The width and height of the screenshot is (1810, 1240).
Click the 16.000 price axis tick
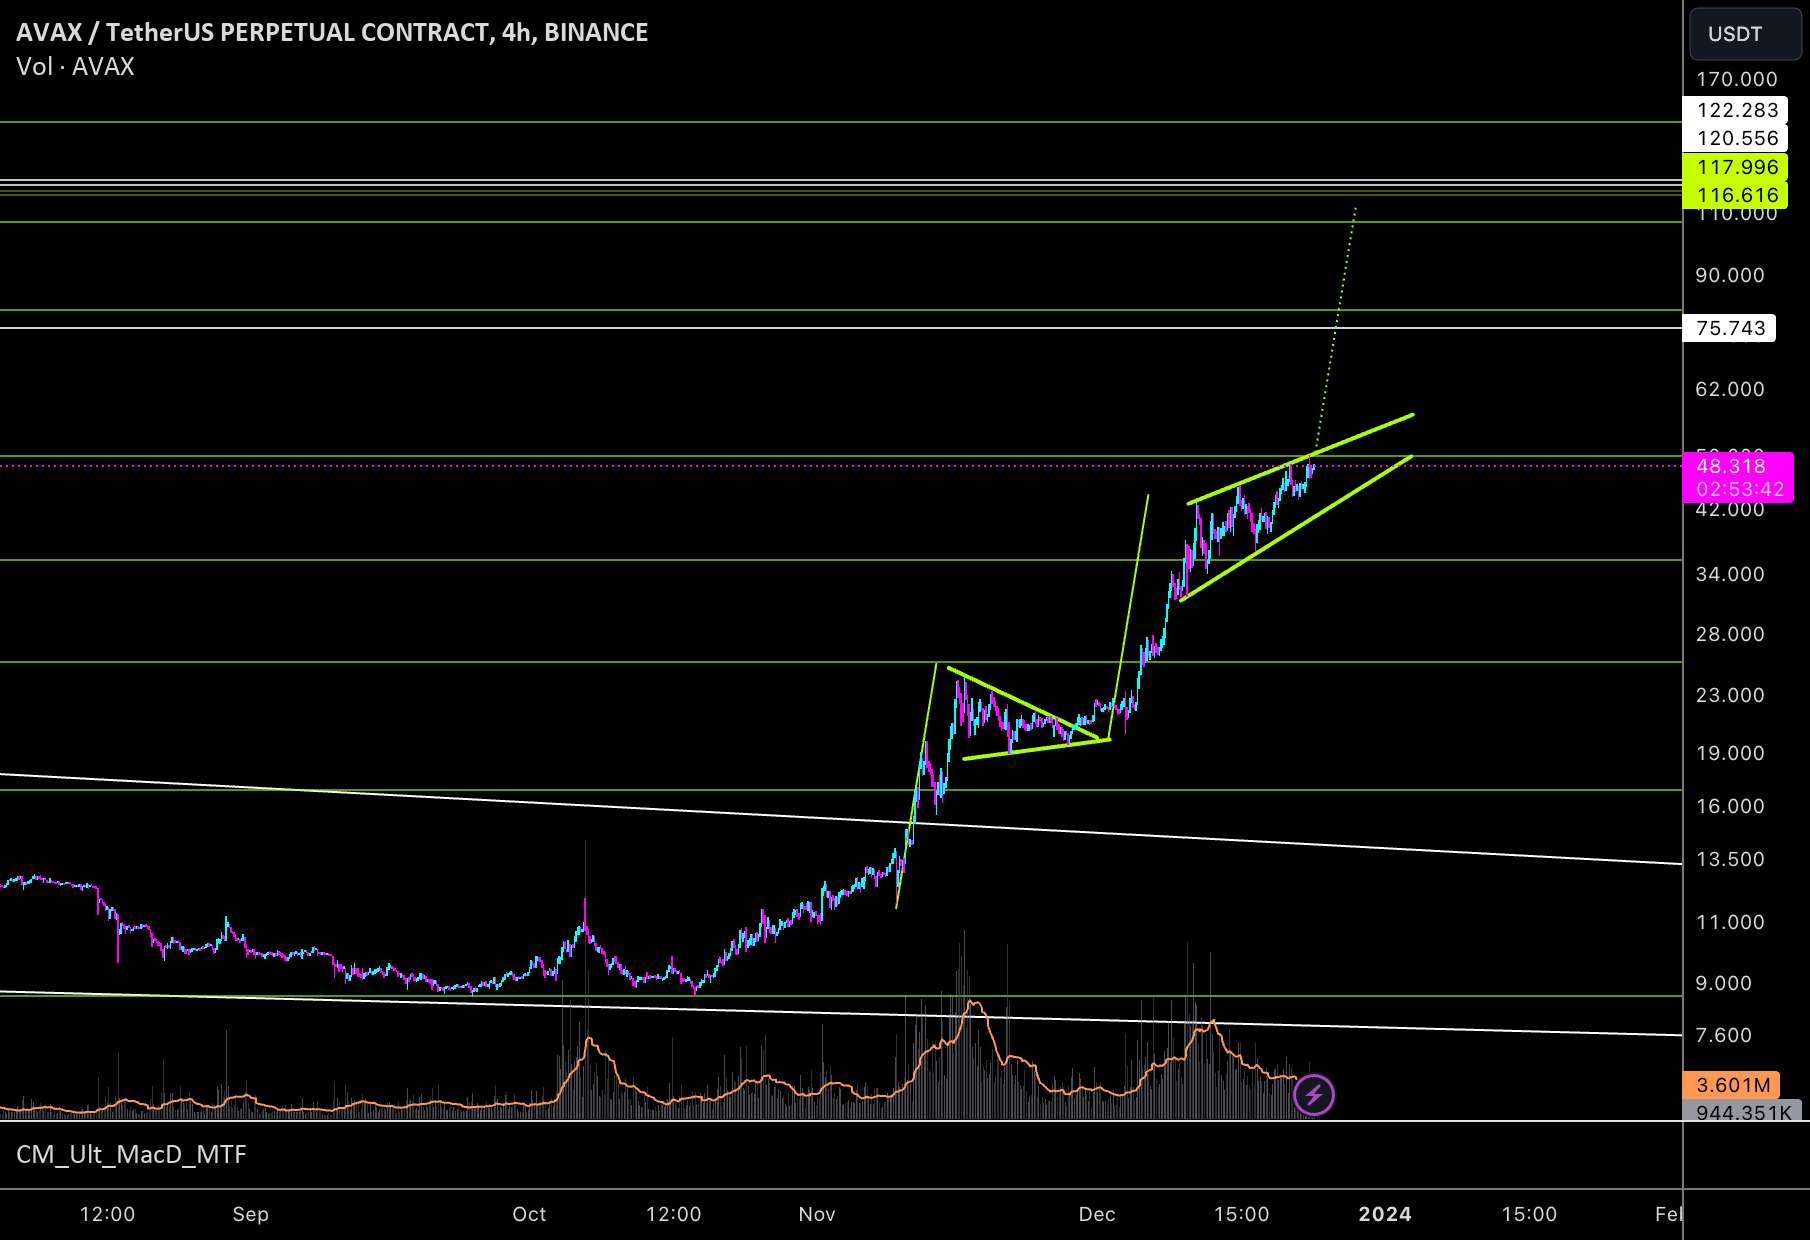pyautogui.click(x=1730, y=806)
